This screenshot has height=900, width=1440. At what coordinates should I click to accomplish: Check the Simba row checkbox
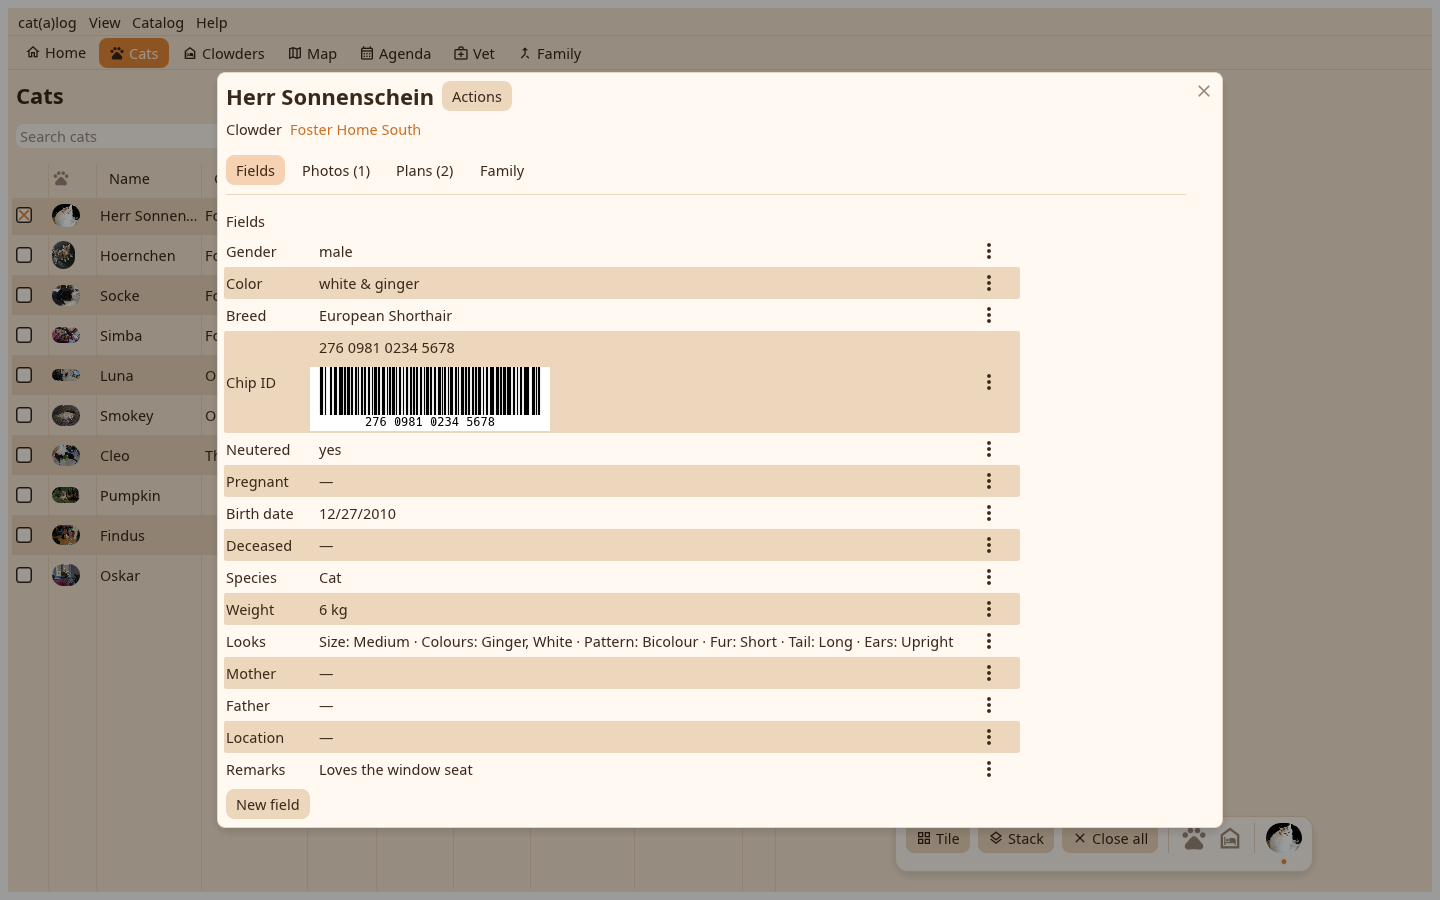click(x=24, y=335)
